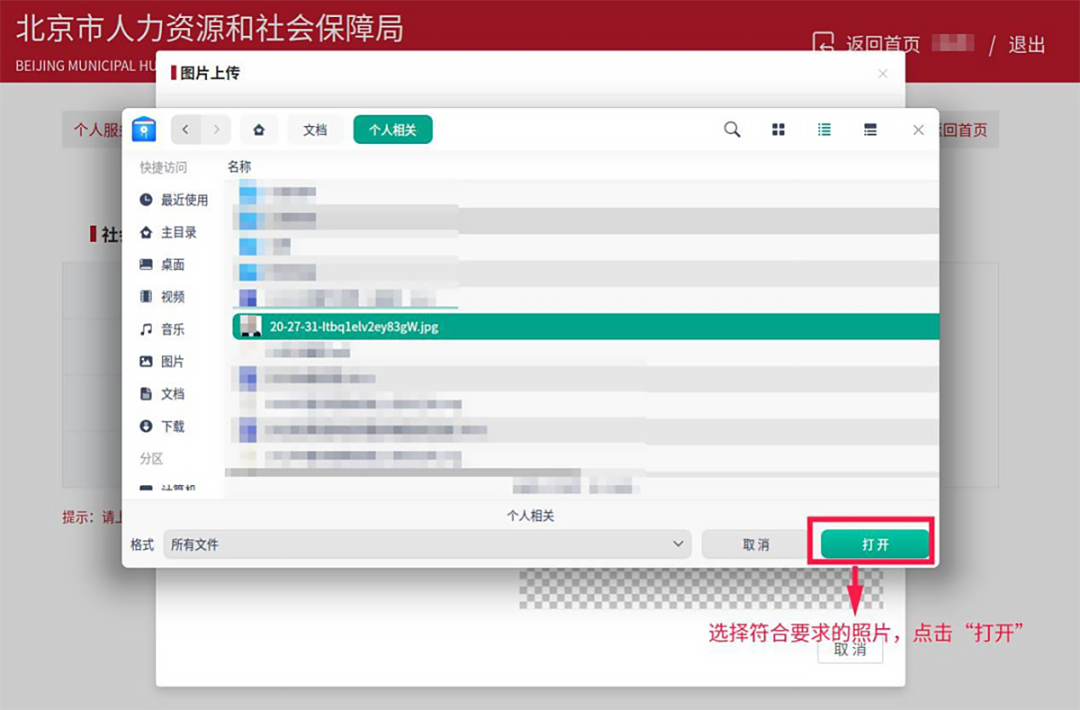Click the file manager app icon

coord(144,130)
